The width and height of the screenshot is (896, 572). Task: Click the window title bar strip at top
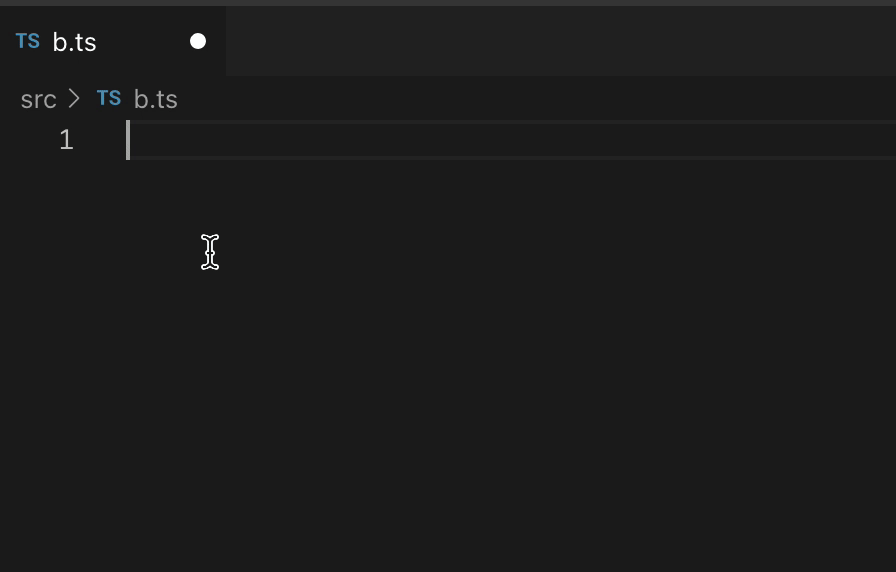point(448,3)
